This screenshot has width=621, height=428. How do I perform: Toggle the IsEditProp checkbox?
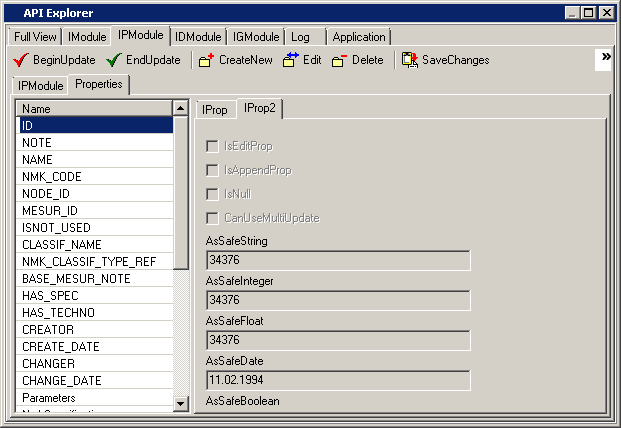coord(212,146)
